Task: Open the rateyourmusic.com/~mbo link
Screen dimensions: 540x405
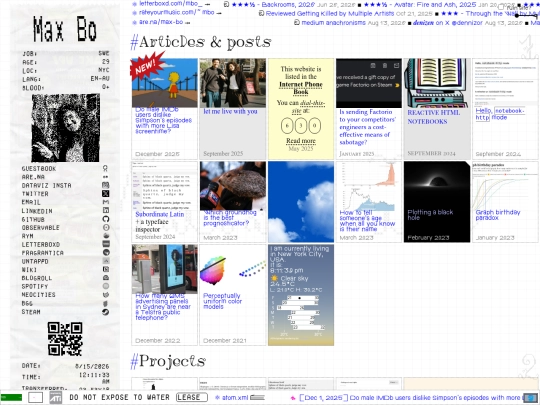Action: pos(176,12)
